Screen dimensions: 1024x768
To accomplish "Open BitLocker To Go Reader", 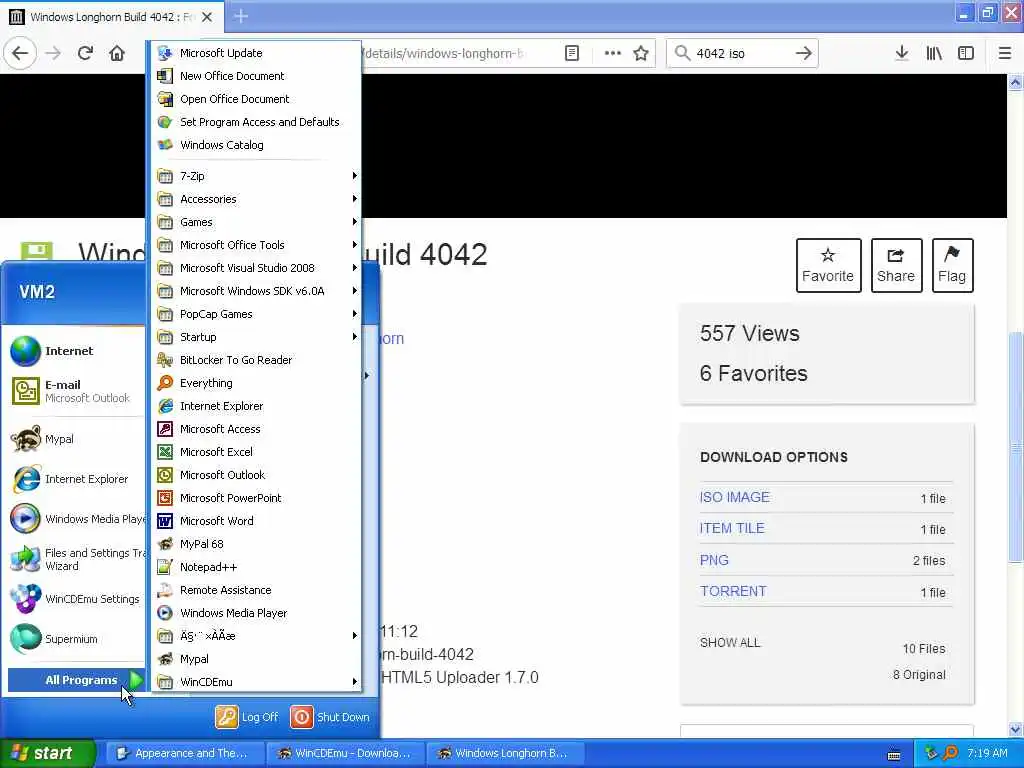I will (x=256, y=360).
